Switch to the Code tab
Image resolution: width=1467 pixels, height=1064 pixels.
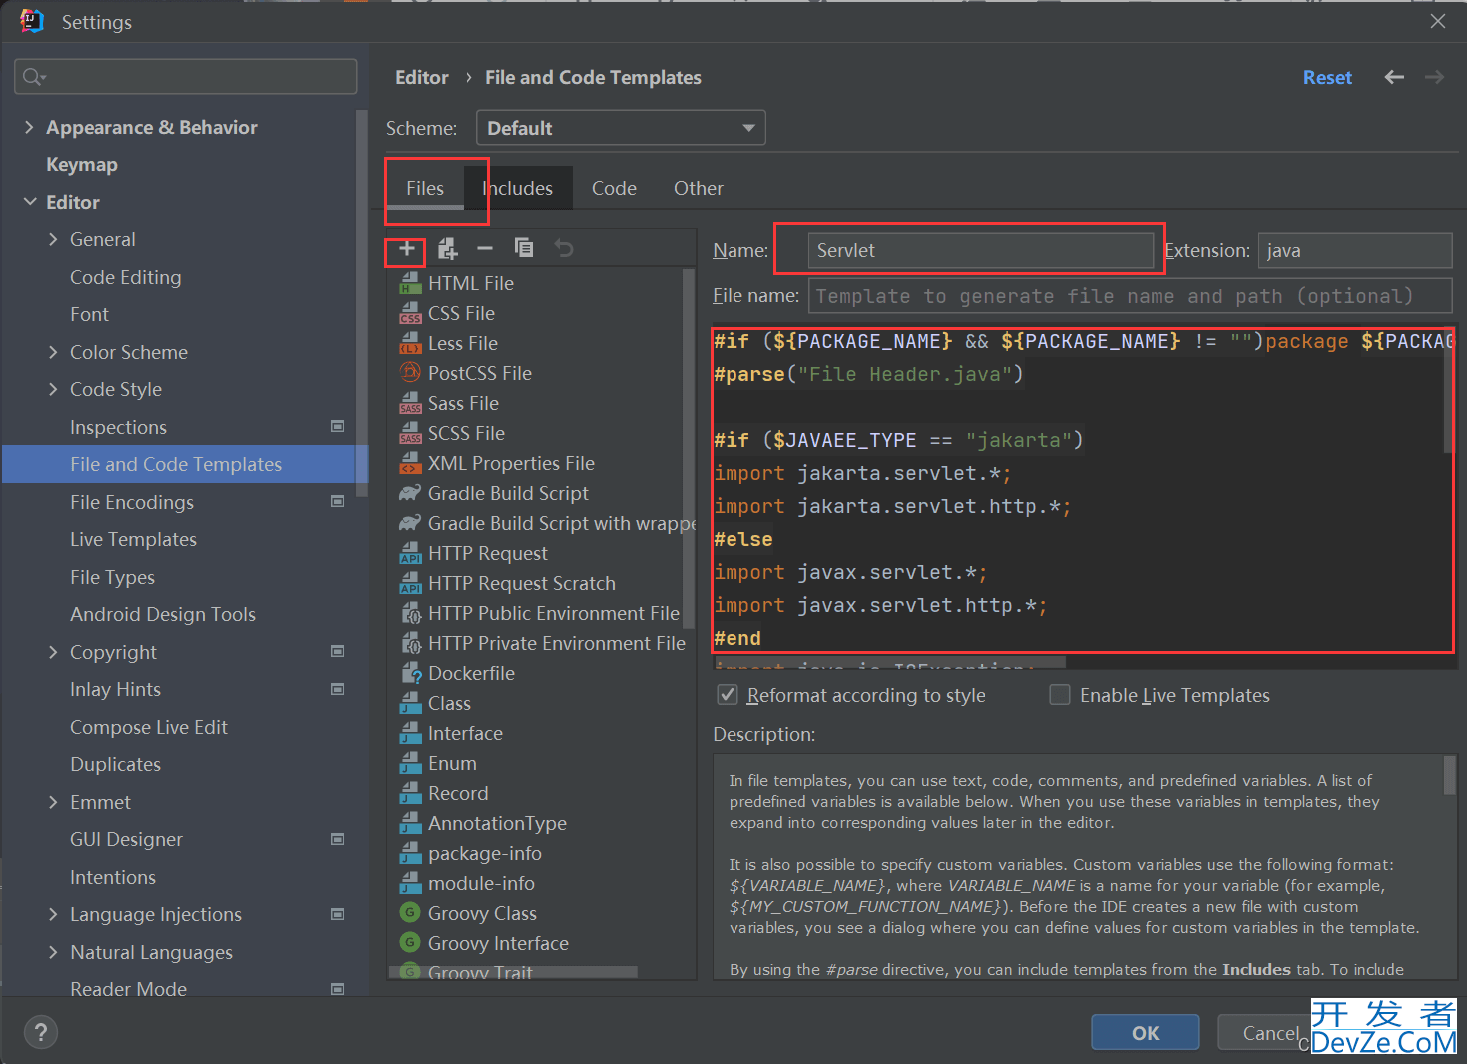tap(614, 188)
